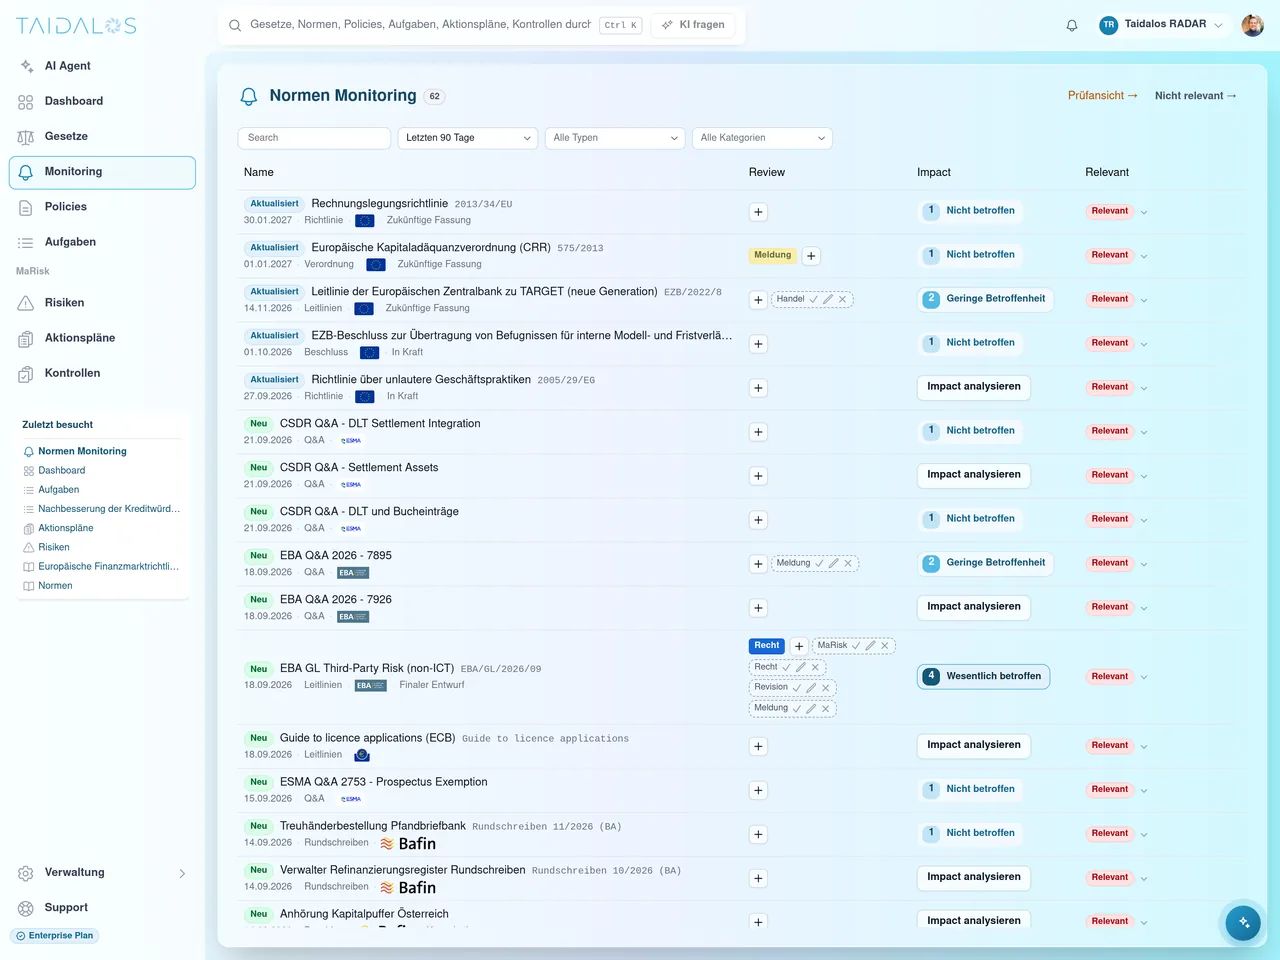This screenshot has width=1280, height=960.
Task: Click Wesentlich betroffen impact badge
Action: pos(983,677)
